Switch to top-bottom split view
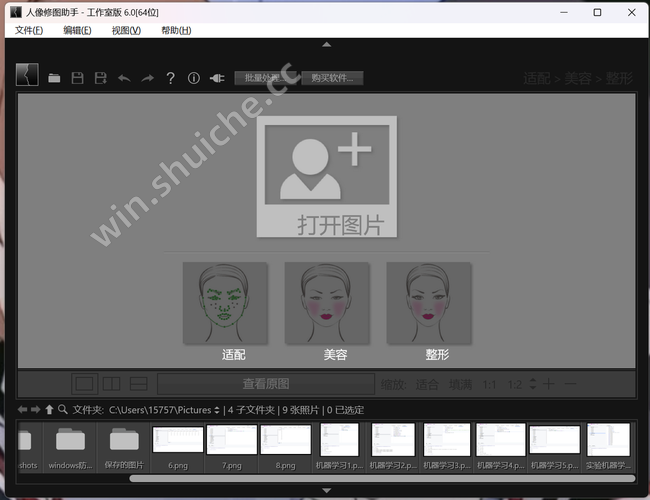 pos(139,384)
